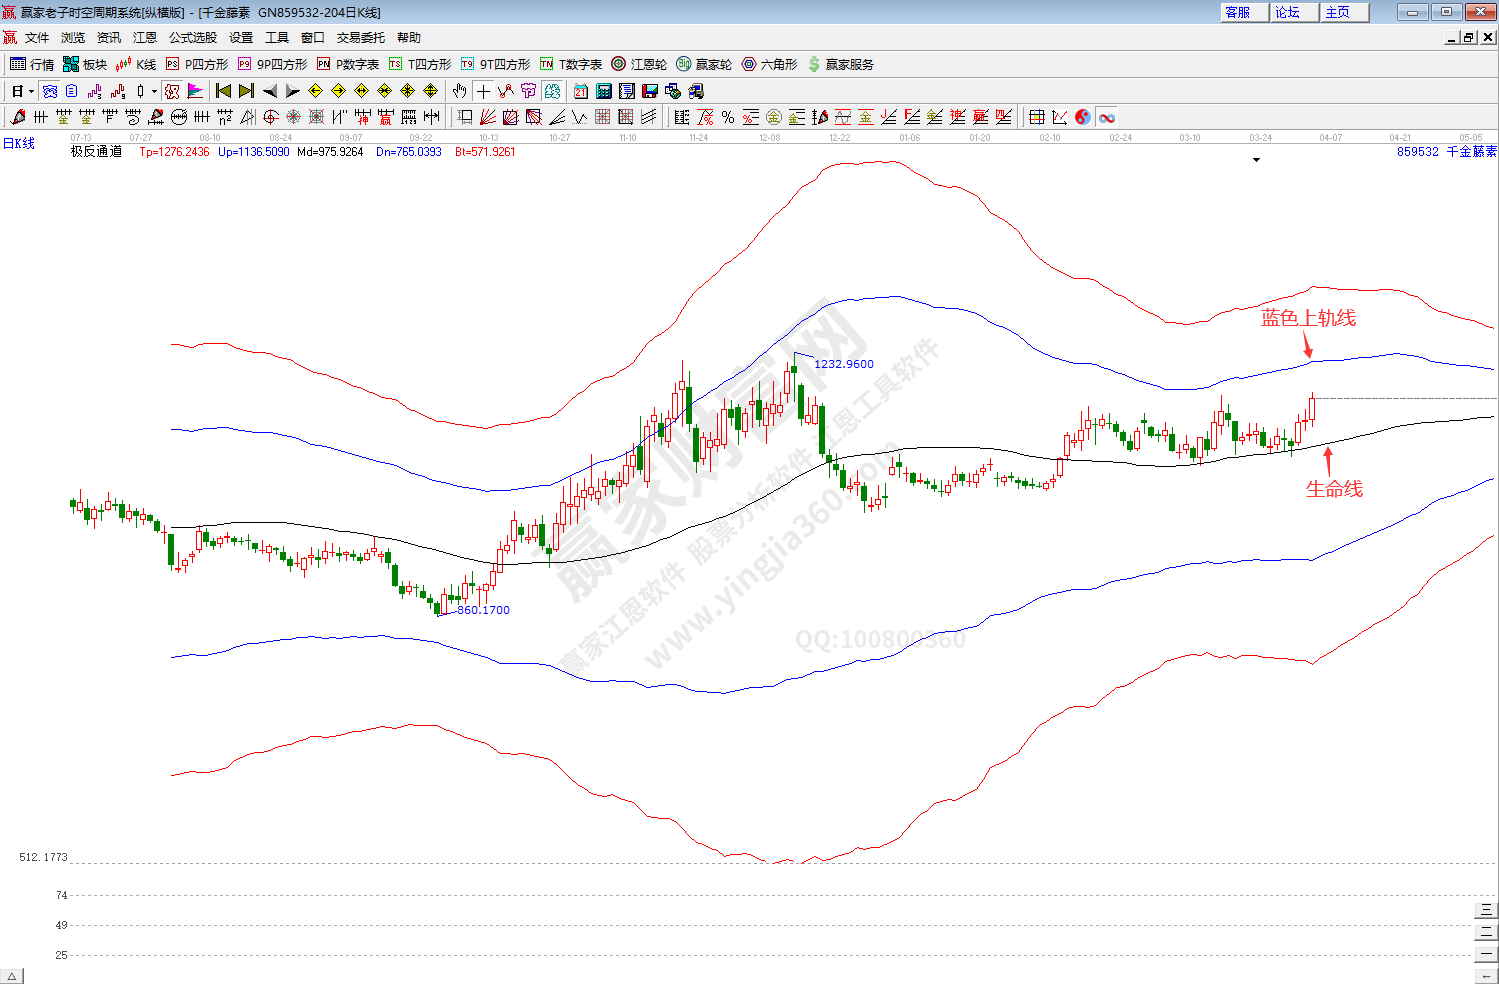The image size is (1499, 984).
Task: Open the 交易委托 menu
Action: (360, 38)
